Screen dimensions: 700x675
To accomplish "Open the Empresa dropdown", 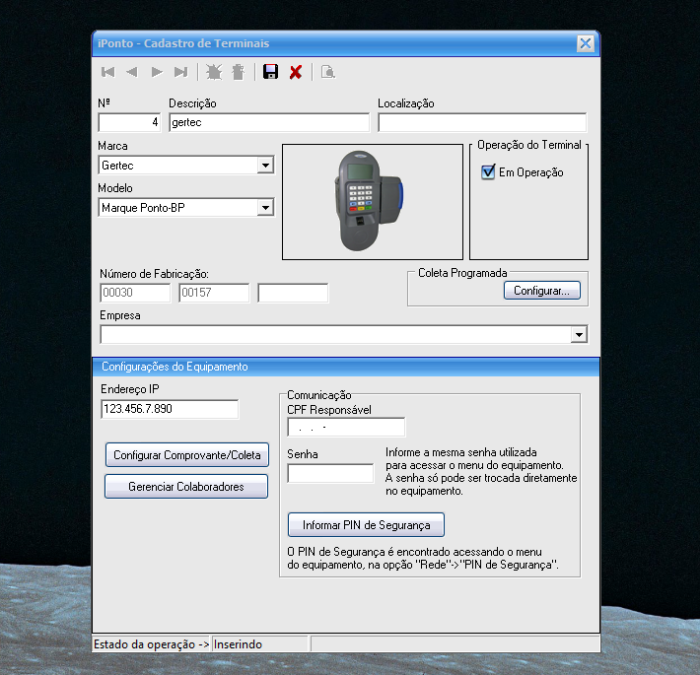I will pos(578,335).
